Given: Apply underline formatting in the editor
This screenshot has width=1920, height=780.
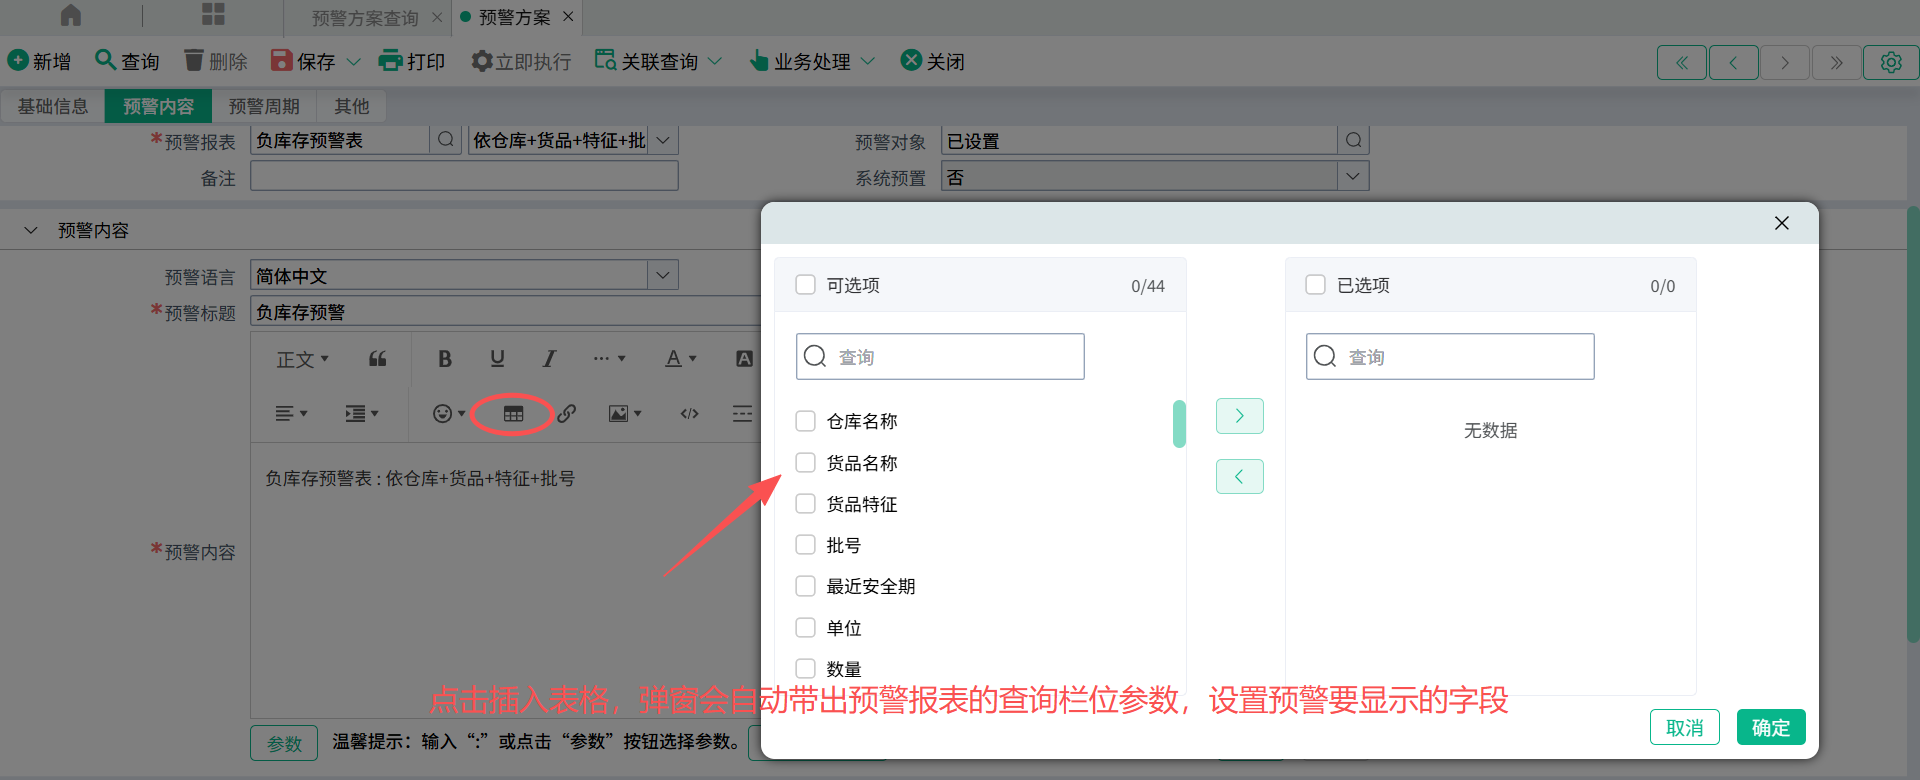Looking at the screenshot, I should pos(497,359).
